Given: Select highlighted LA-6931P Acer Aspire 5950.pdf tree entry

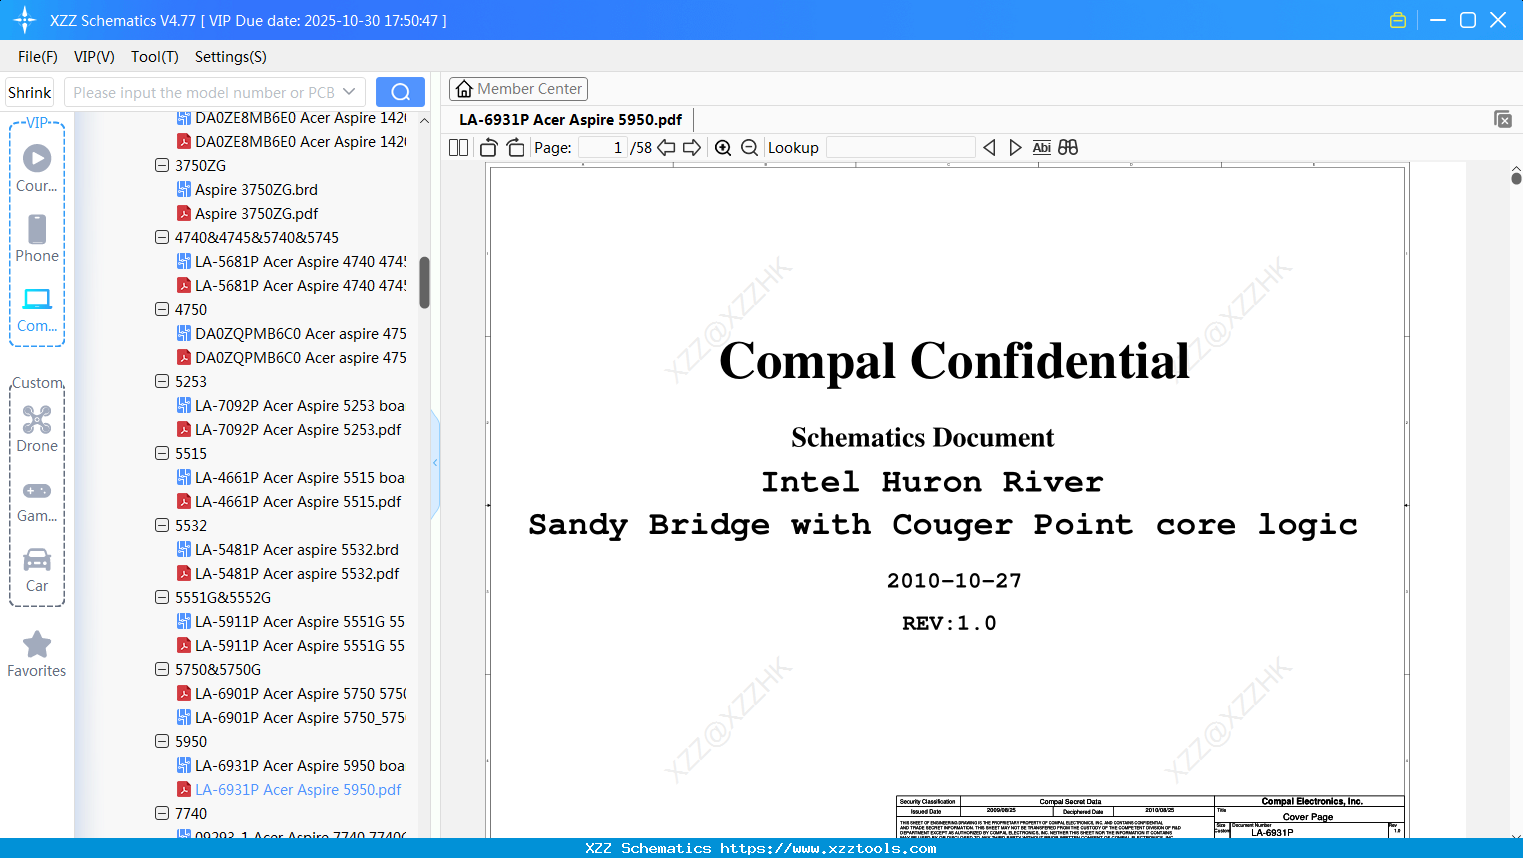Looking at the screenshot, I should (x=289, y=789).
